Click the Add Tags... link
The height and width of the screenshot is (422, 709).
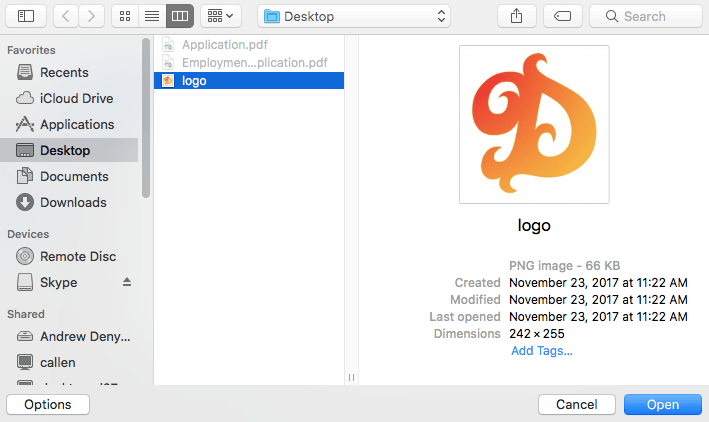click(x=542, y=351)
